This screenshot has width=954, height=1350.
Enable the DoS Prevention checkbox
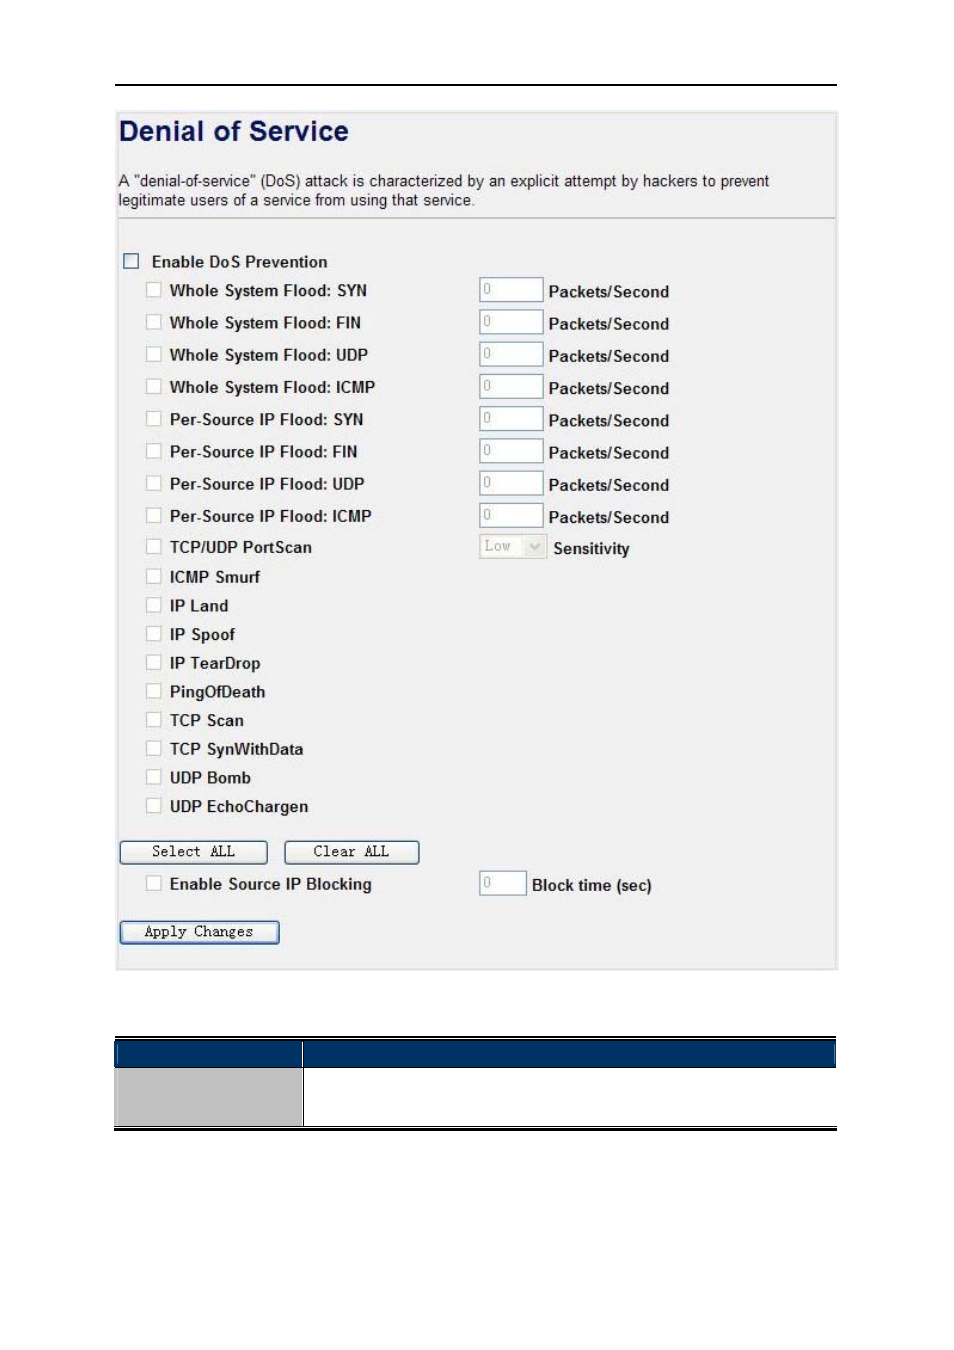coord(131,261)
